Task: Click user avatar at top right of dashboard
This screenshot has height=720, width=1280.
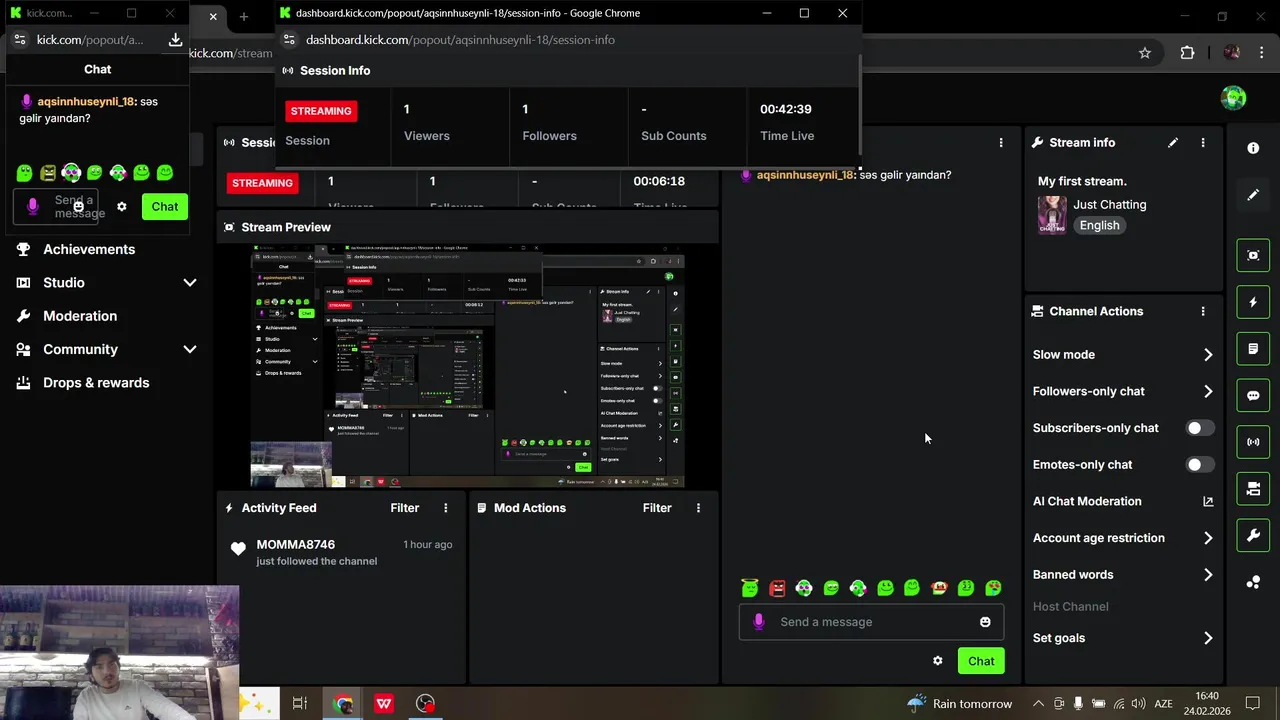Action: pos(1233,98)
